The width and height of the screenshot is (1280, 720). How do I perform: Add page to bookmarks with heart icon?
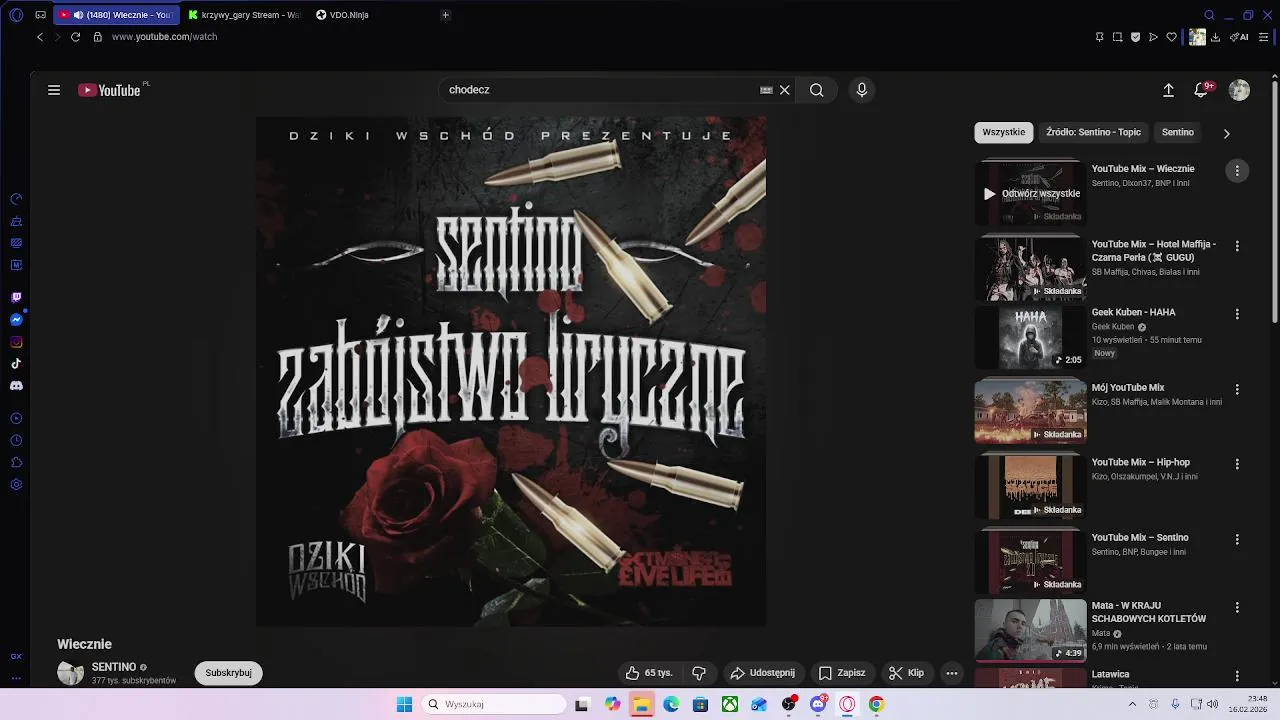tap(1171, 37)
